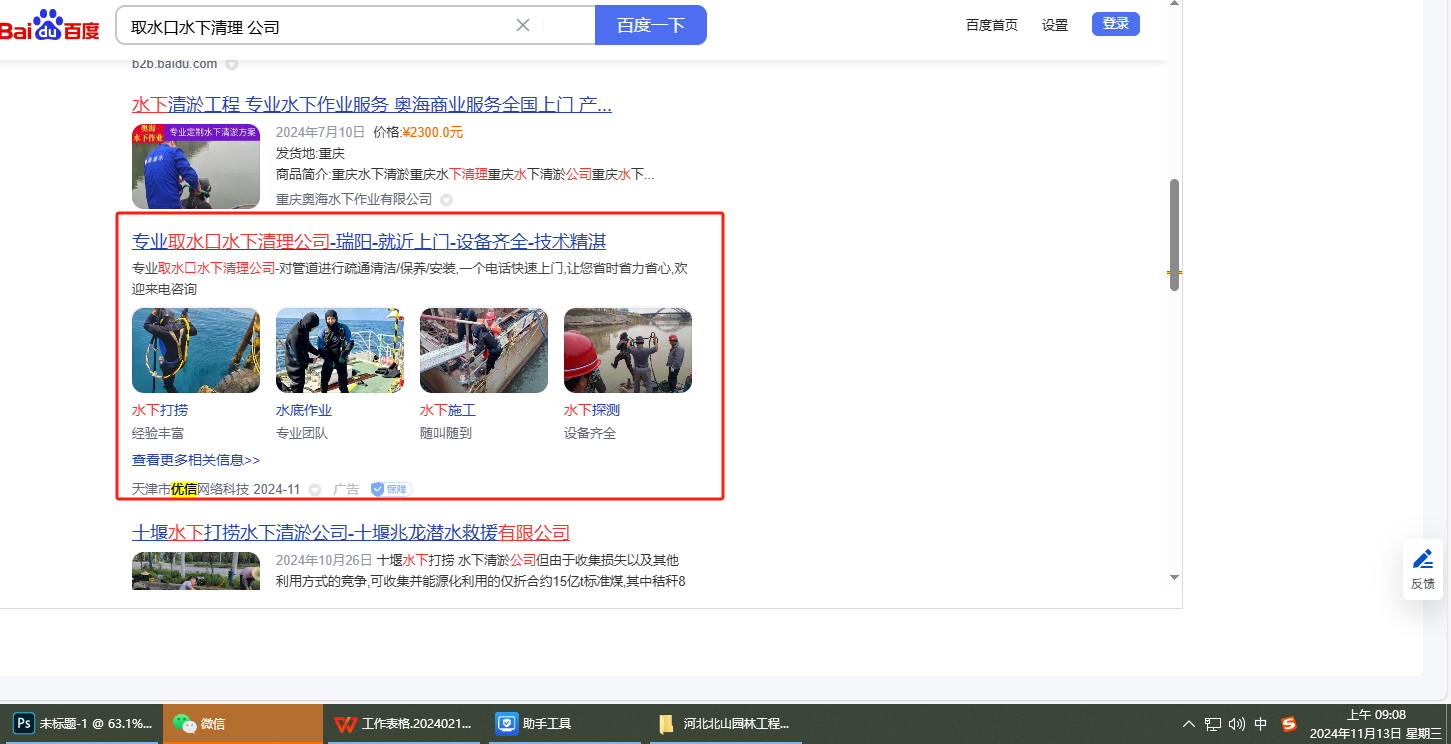Clear the search box with the X icon
The height and width of the screenshot is (744, 1451).
click(x=522, y=25)
